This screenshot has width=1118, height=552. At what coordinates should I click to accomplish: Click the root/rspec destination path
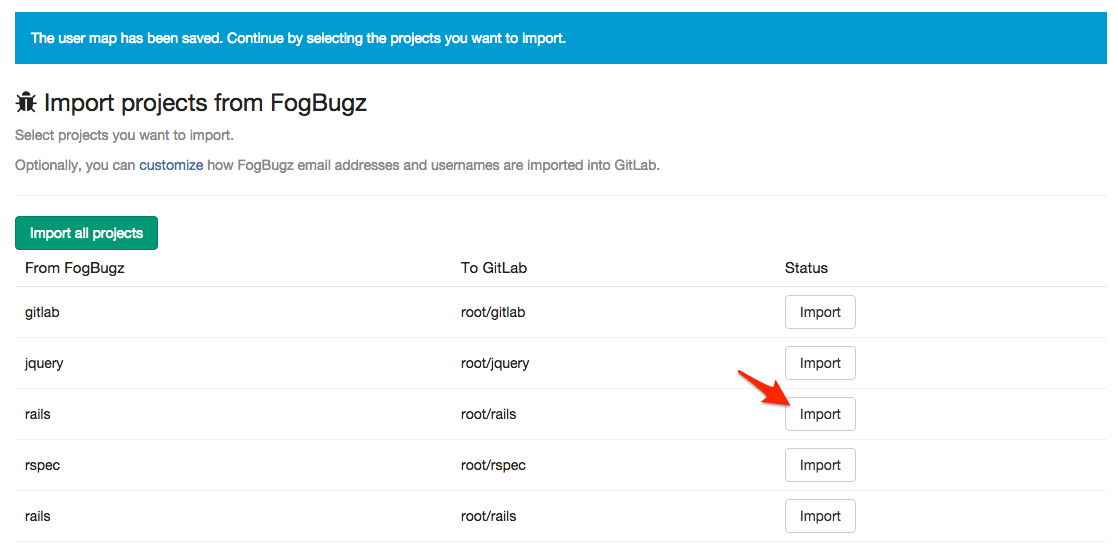pyautogui.click(x=493, y=465)
